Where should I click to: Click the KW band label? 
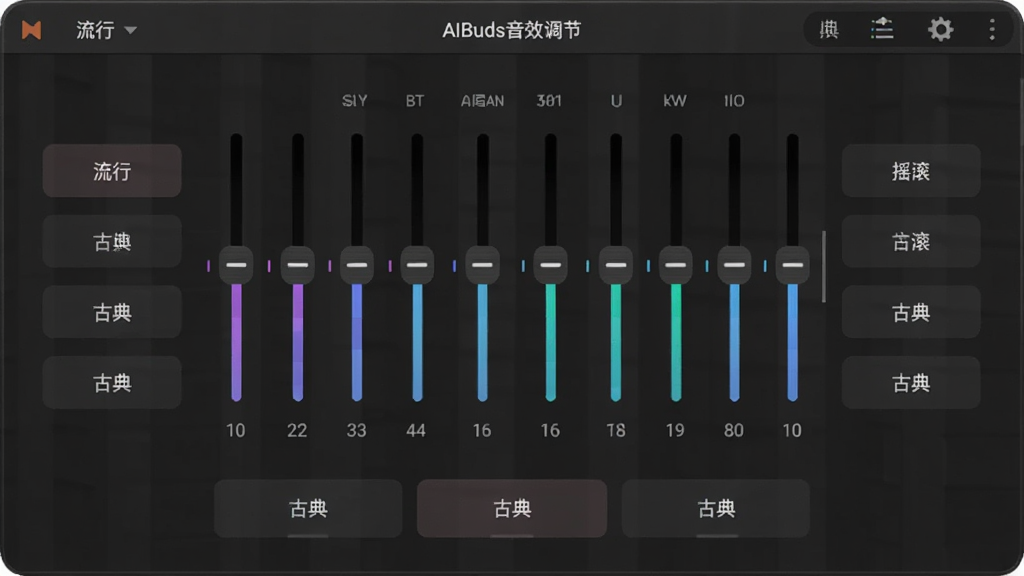point(675,101)
